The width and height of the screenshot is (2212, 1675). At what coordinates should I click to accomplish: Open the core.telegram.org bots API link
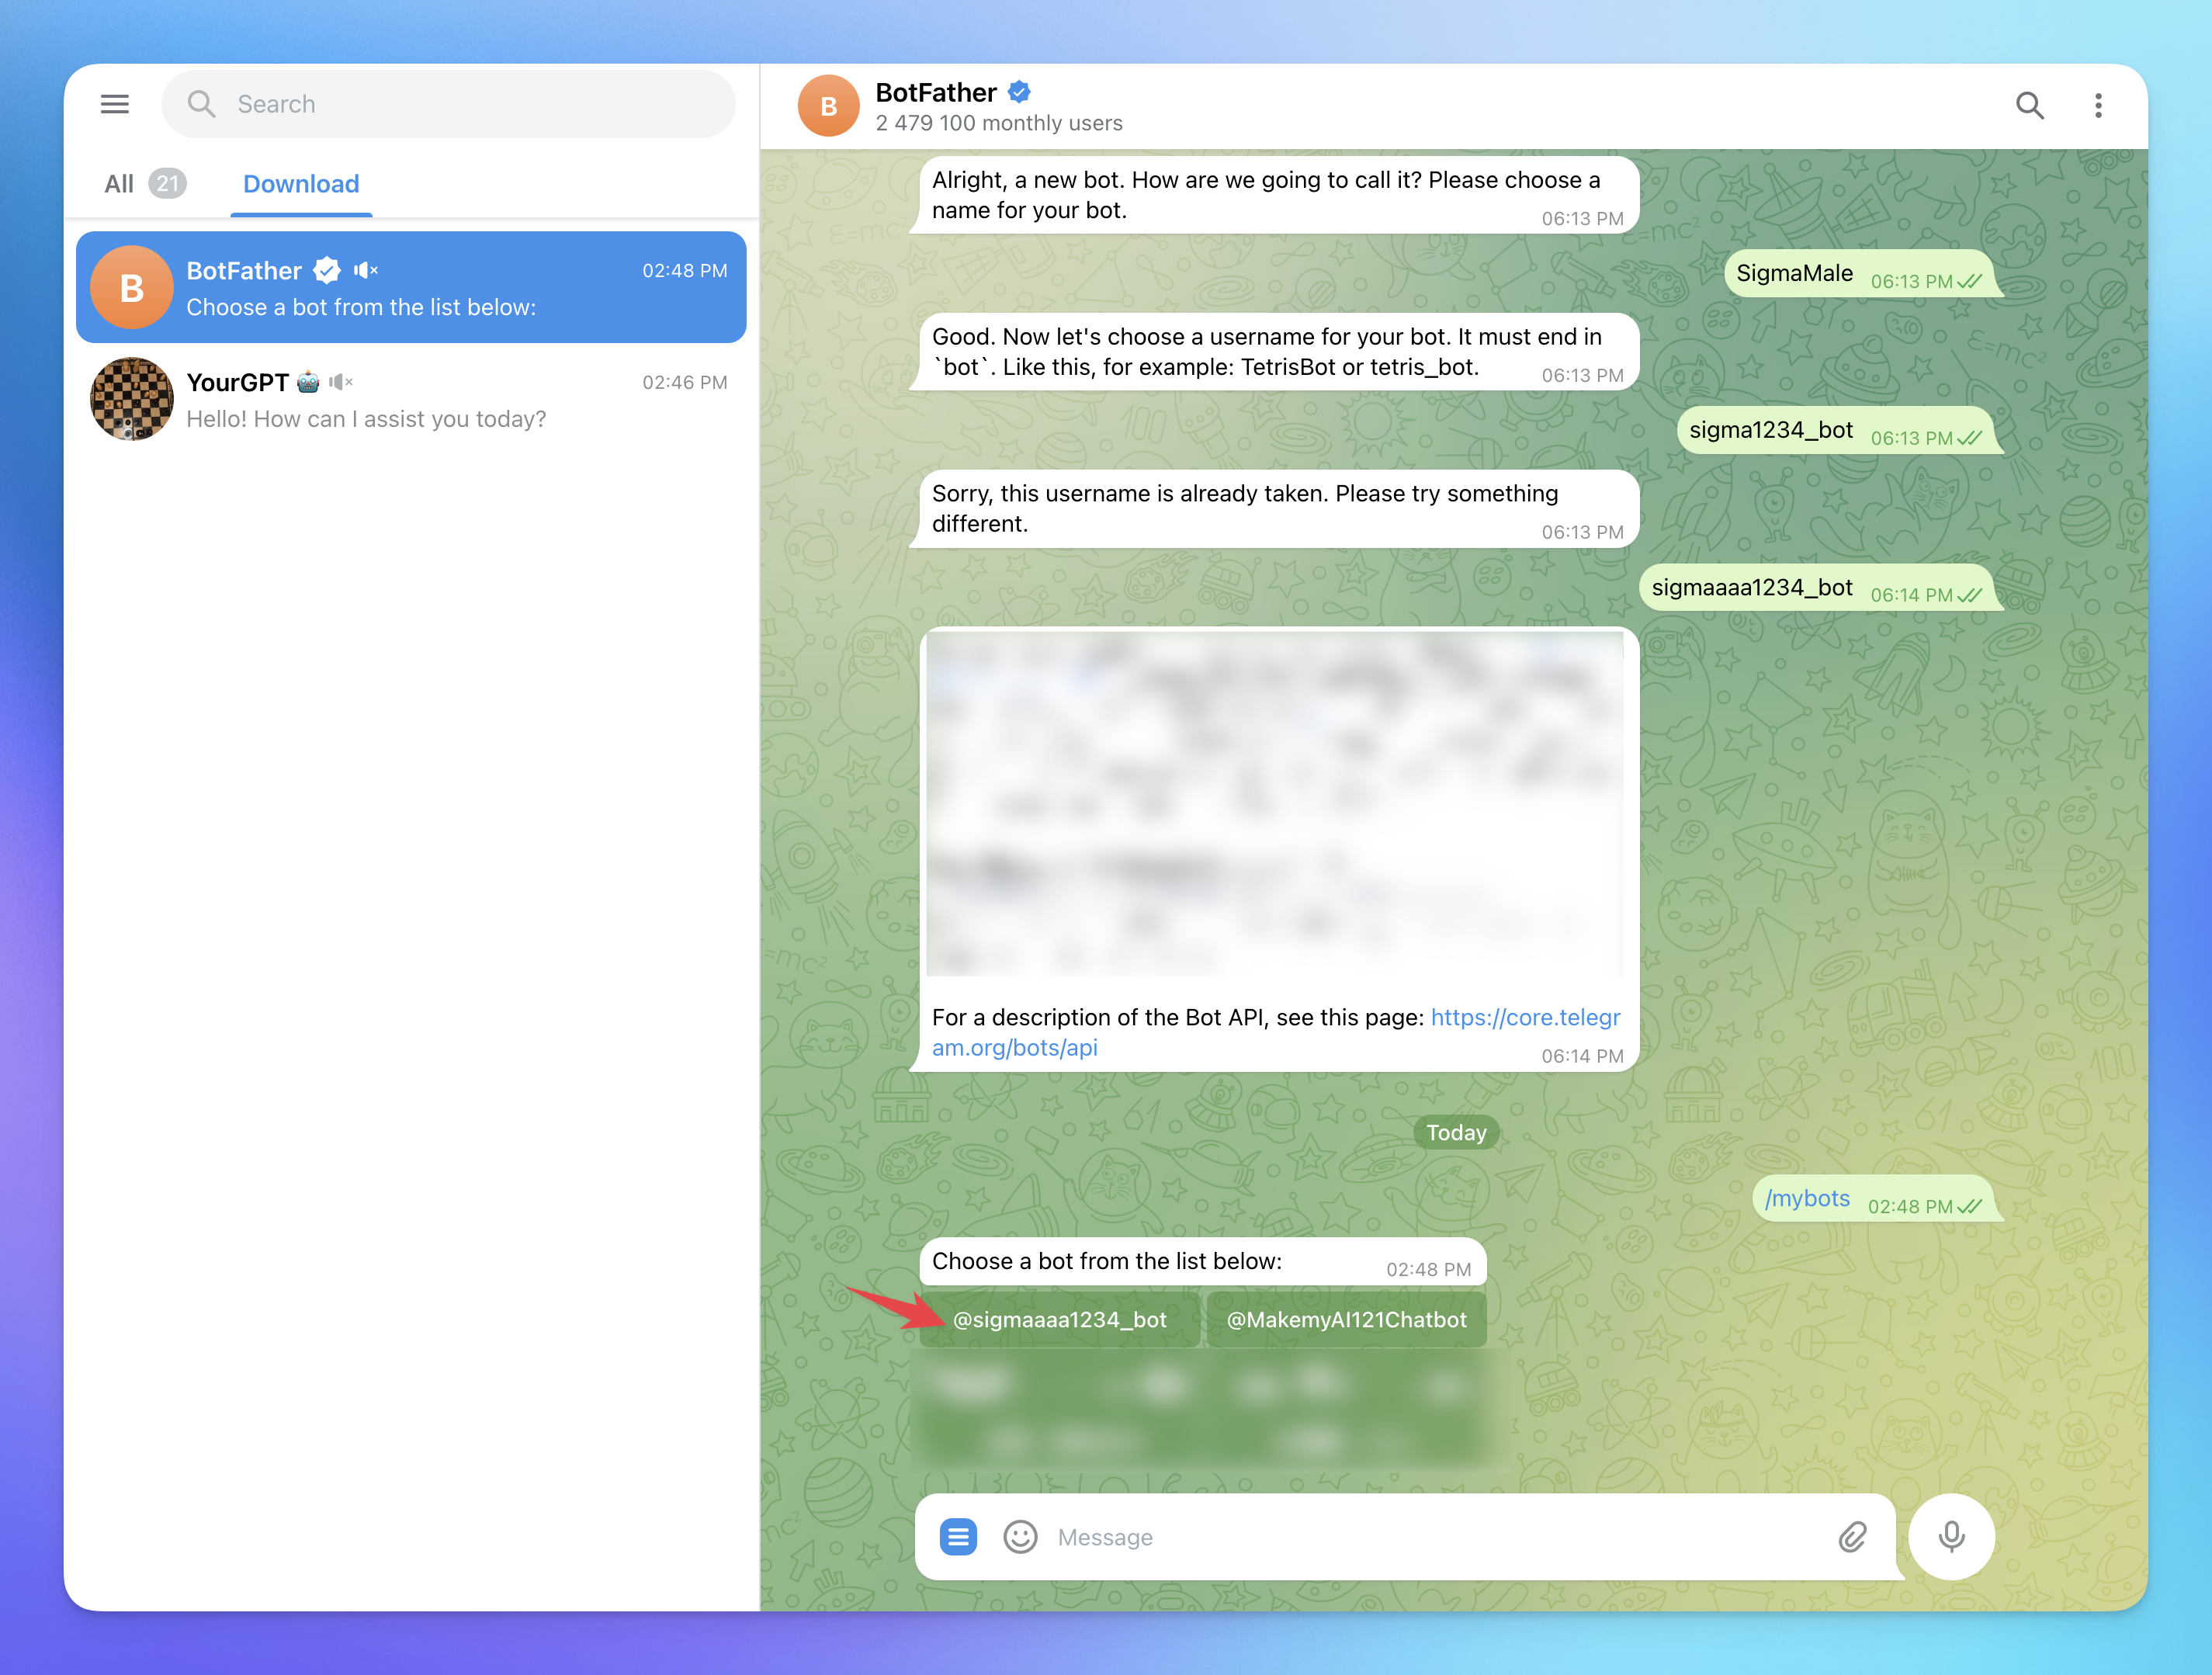(1275, 1032)
